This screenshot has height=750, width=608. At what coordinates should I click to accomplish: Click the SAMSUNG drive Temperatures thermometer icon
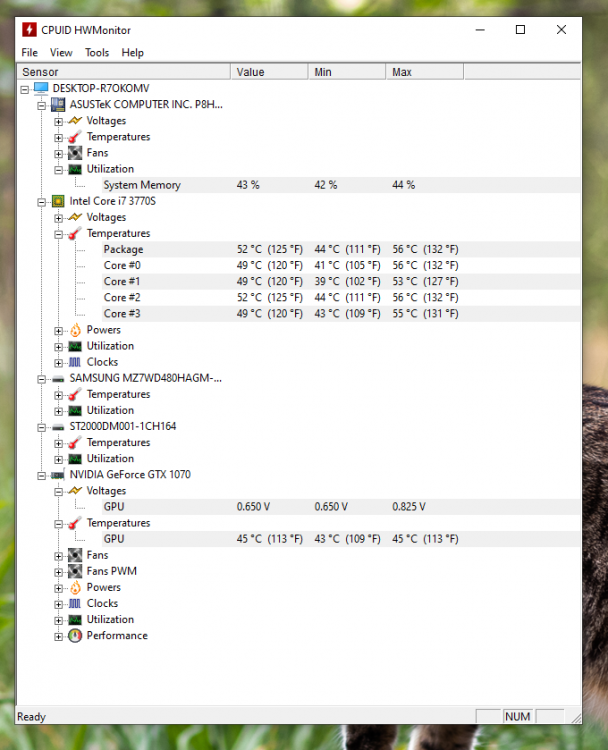tap(75, 395)
